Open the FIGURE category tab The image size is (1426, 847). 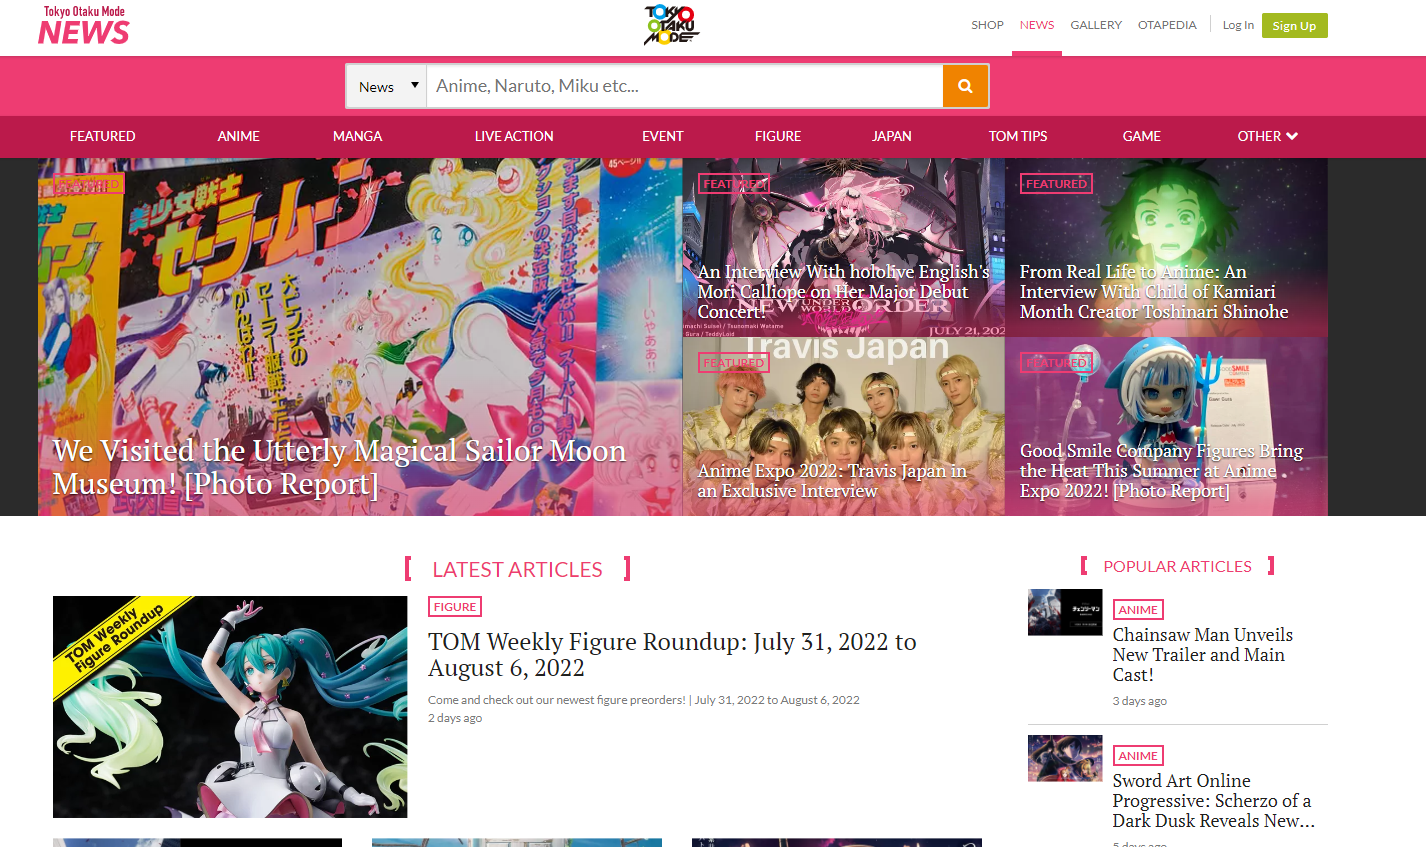pos(777,136)
